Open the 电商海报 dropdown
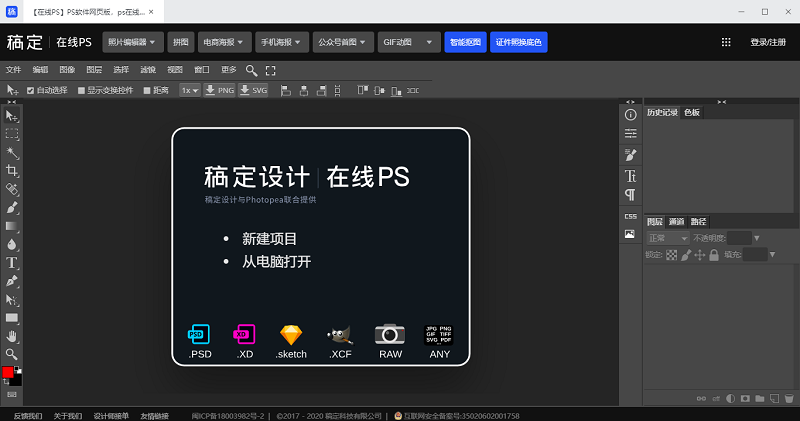The image size is (800, 421). tap(224, 42)
